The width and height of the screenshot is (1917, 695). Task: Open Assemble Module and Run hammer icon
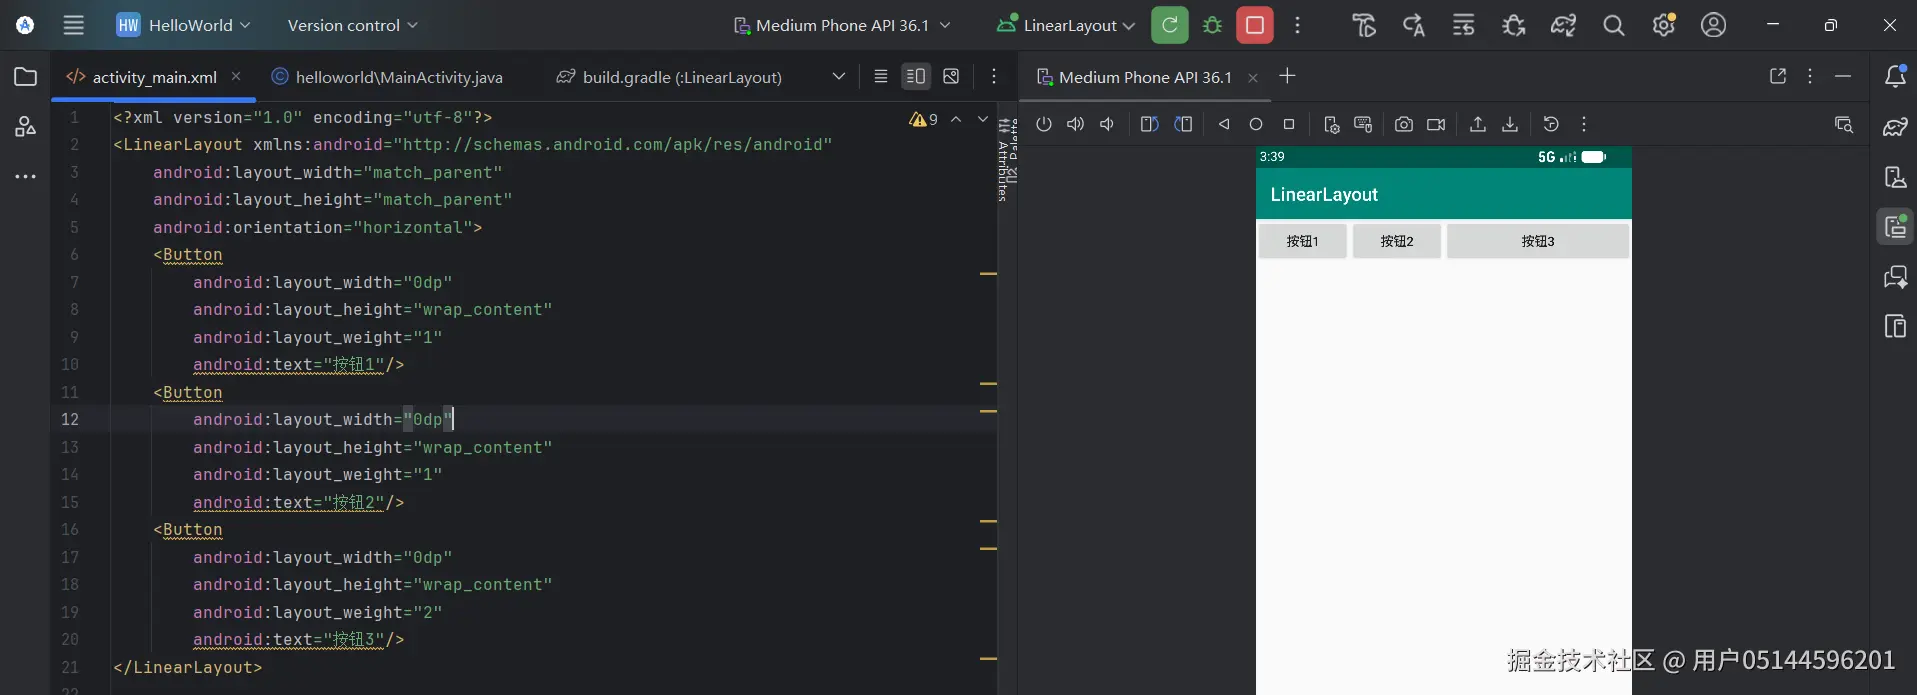[x=1364, y=25]
